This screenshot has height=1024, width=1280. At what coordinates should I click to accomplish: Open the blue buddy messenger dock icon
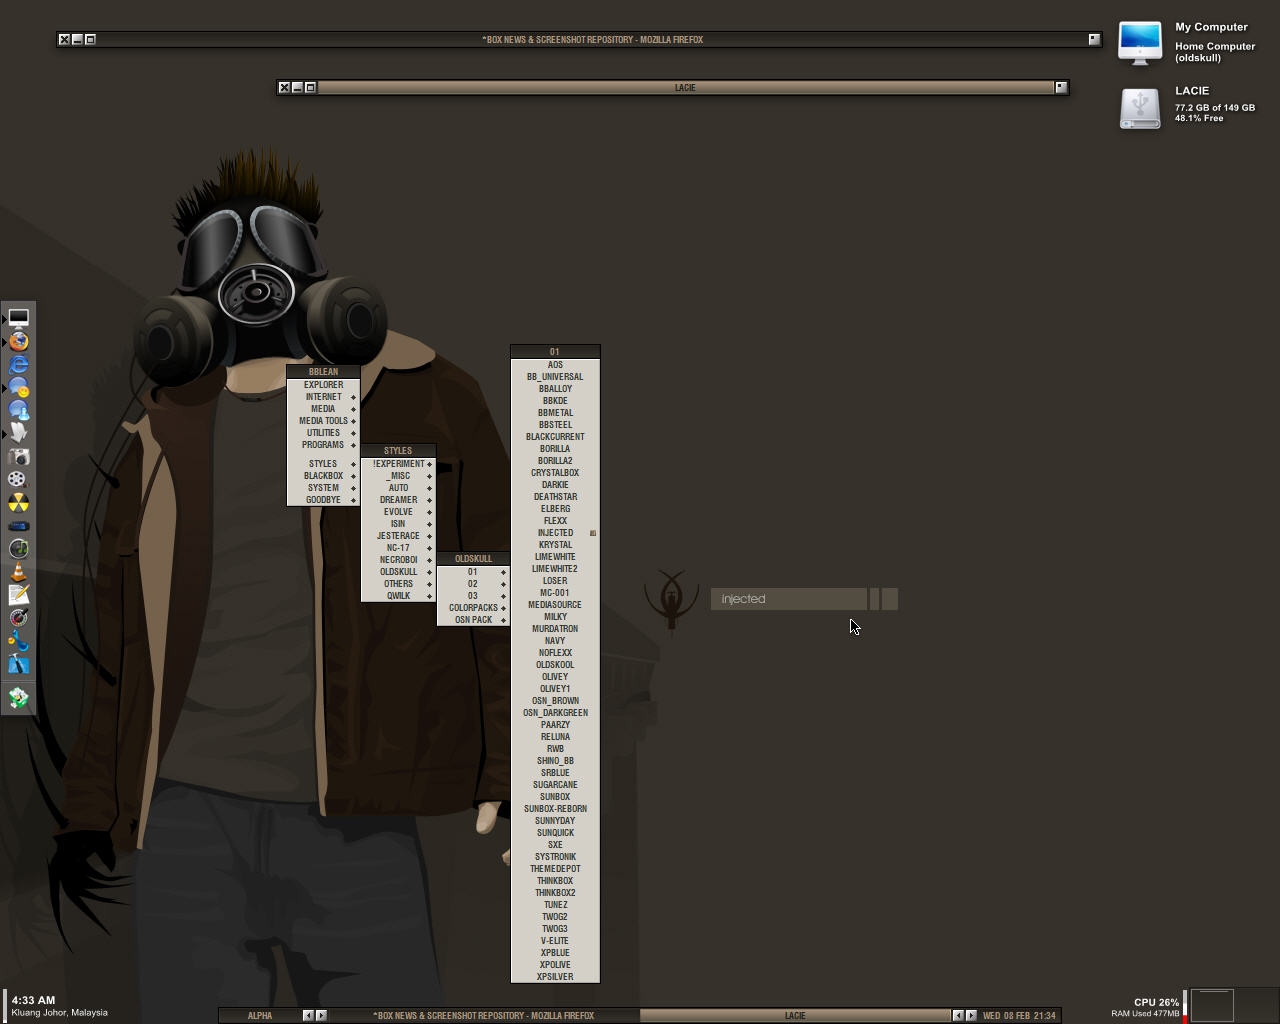pos(18,410)
